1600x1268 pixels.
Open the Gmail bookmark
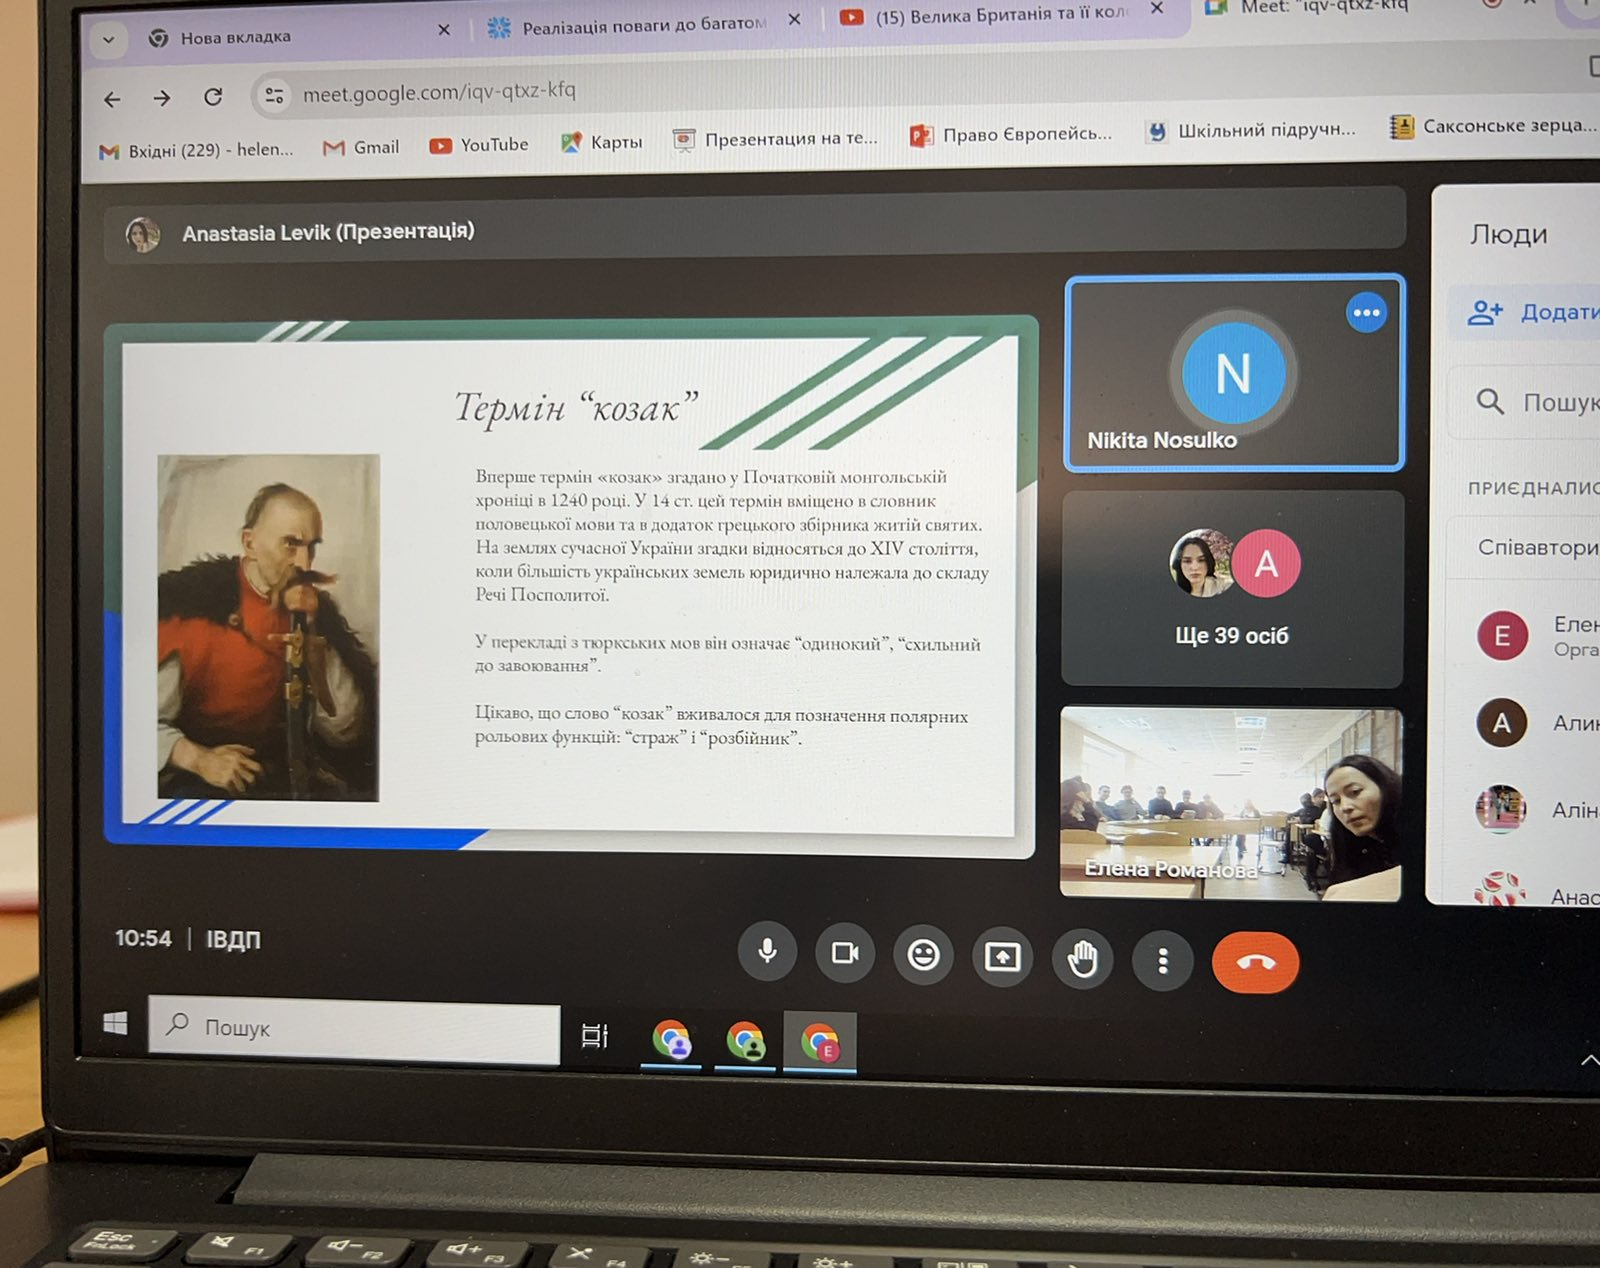click(361, 147)
